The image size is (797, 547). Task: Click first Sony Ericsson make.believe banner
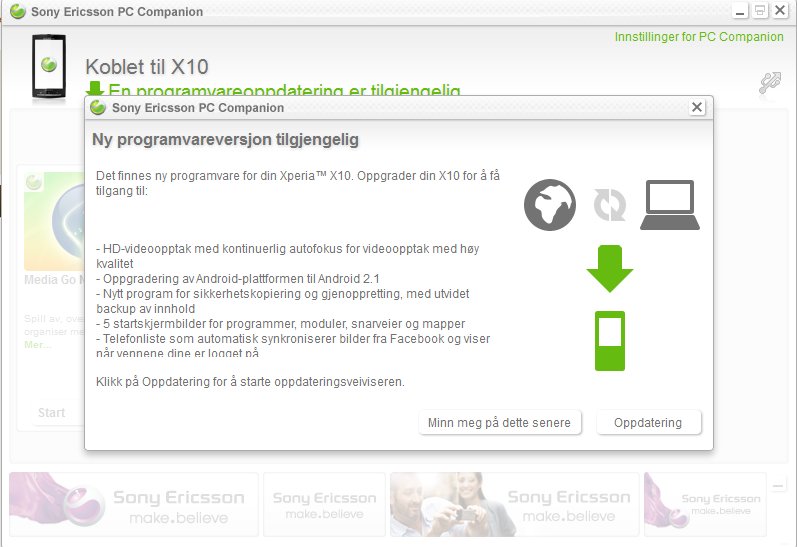[x=134, y=504]
